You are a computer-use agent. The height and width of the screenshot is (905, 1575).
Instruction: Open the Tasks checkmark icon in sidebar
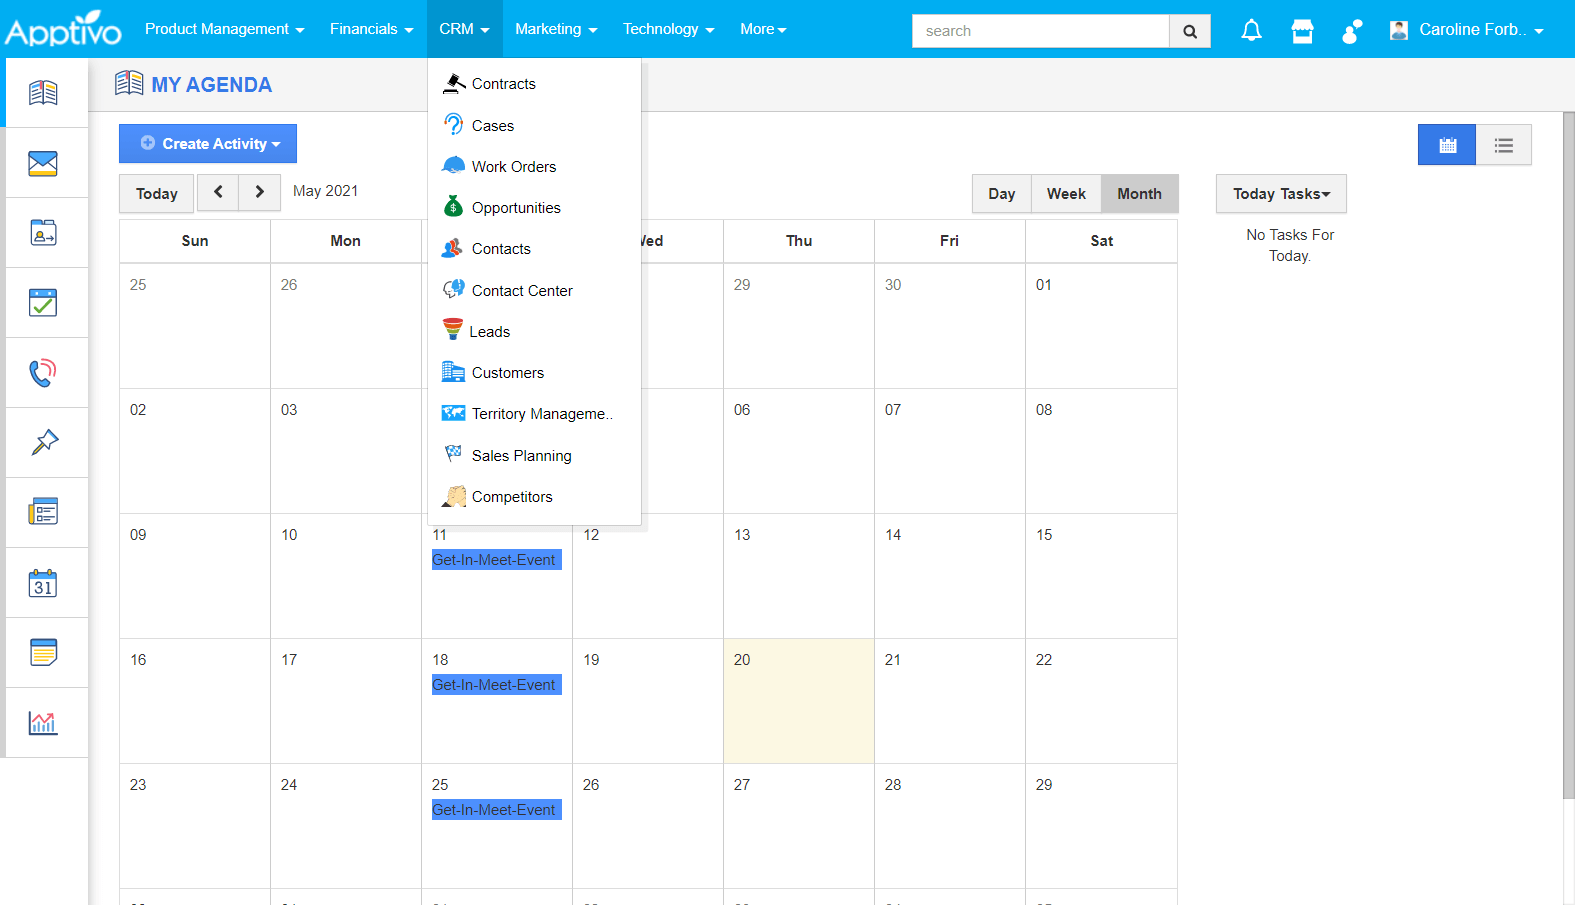(43, 303)
